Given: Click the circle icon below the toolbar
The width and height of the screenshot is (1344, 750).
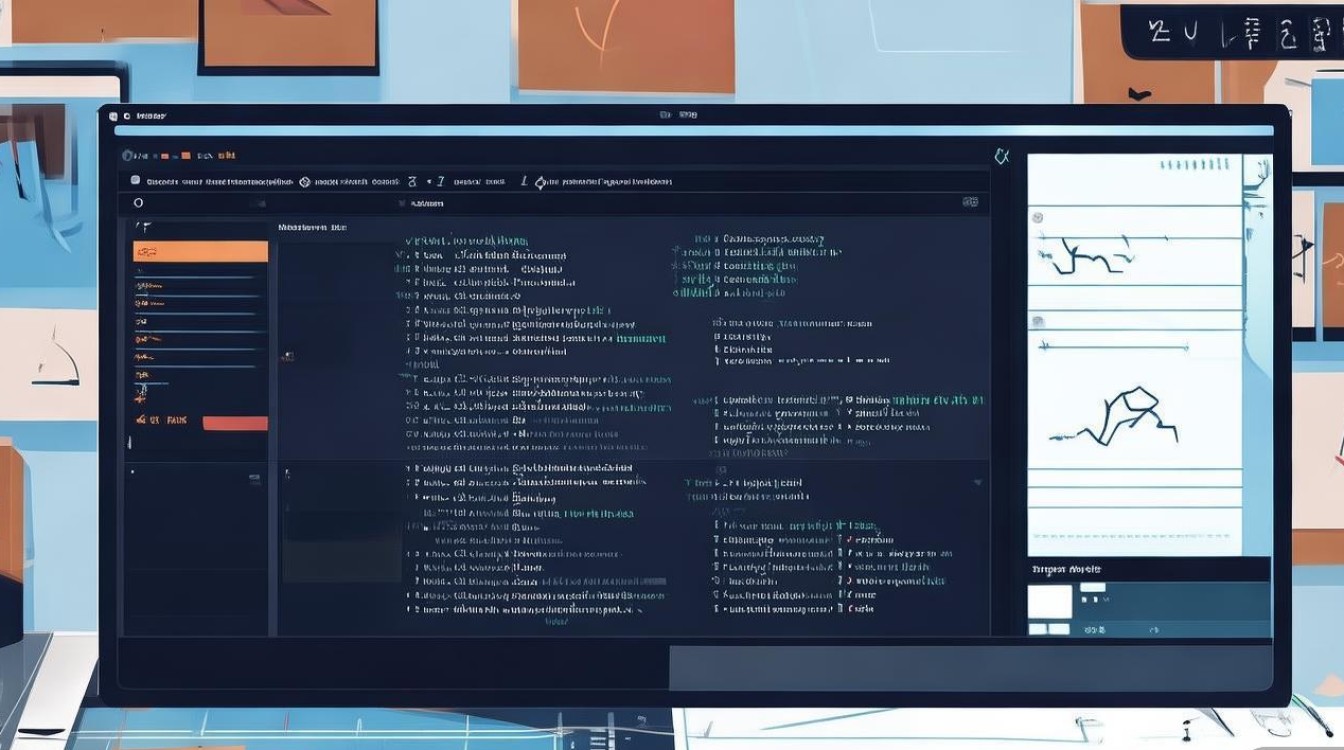Looking at the screenshot, I should point(139,203).
